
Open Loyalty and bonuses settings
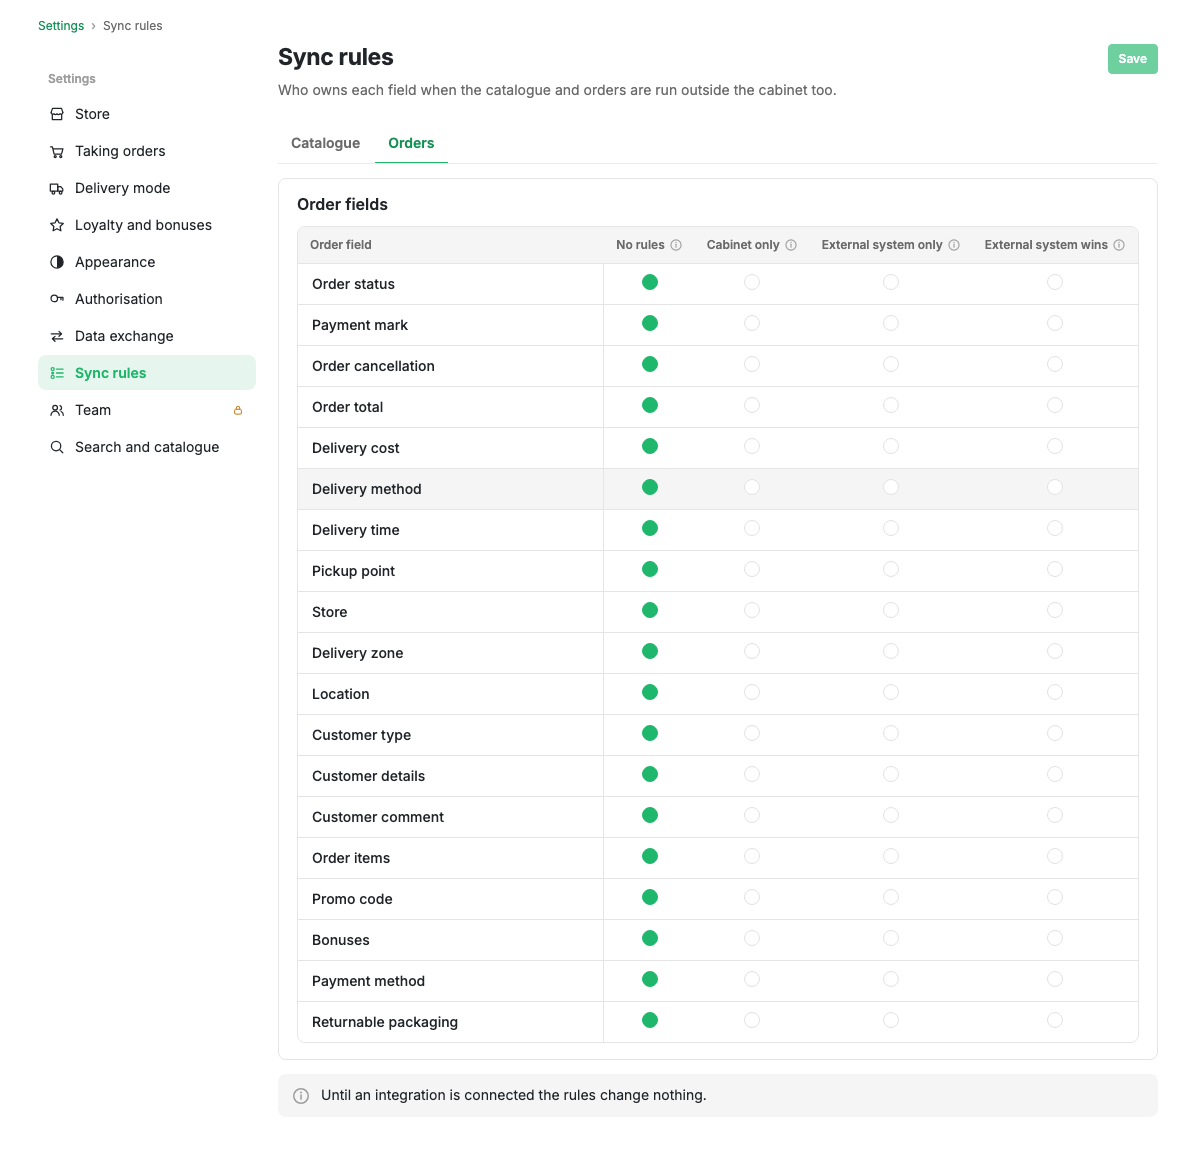(x=146, y=226)
